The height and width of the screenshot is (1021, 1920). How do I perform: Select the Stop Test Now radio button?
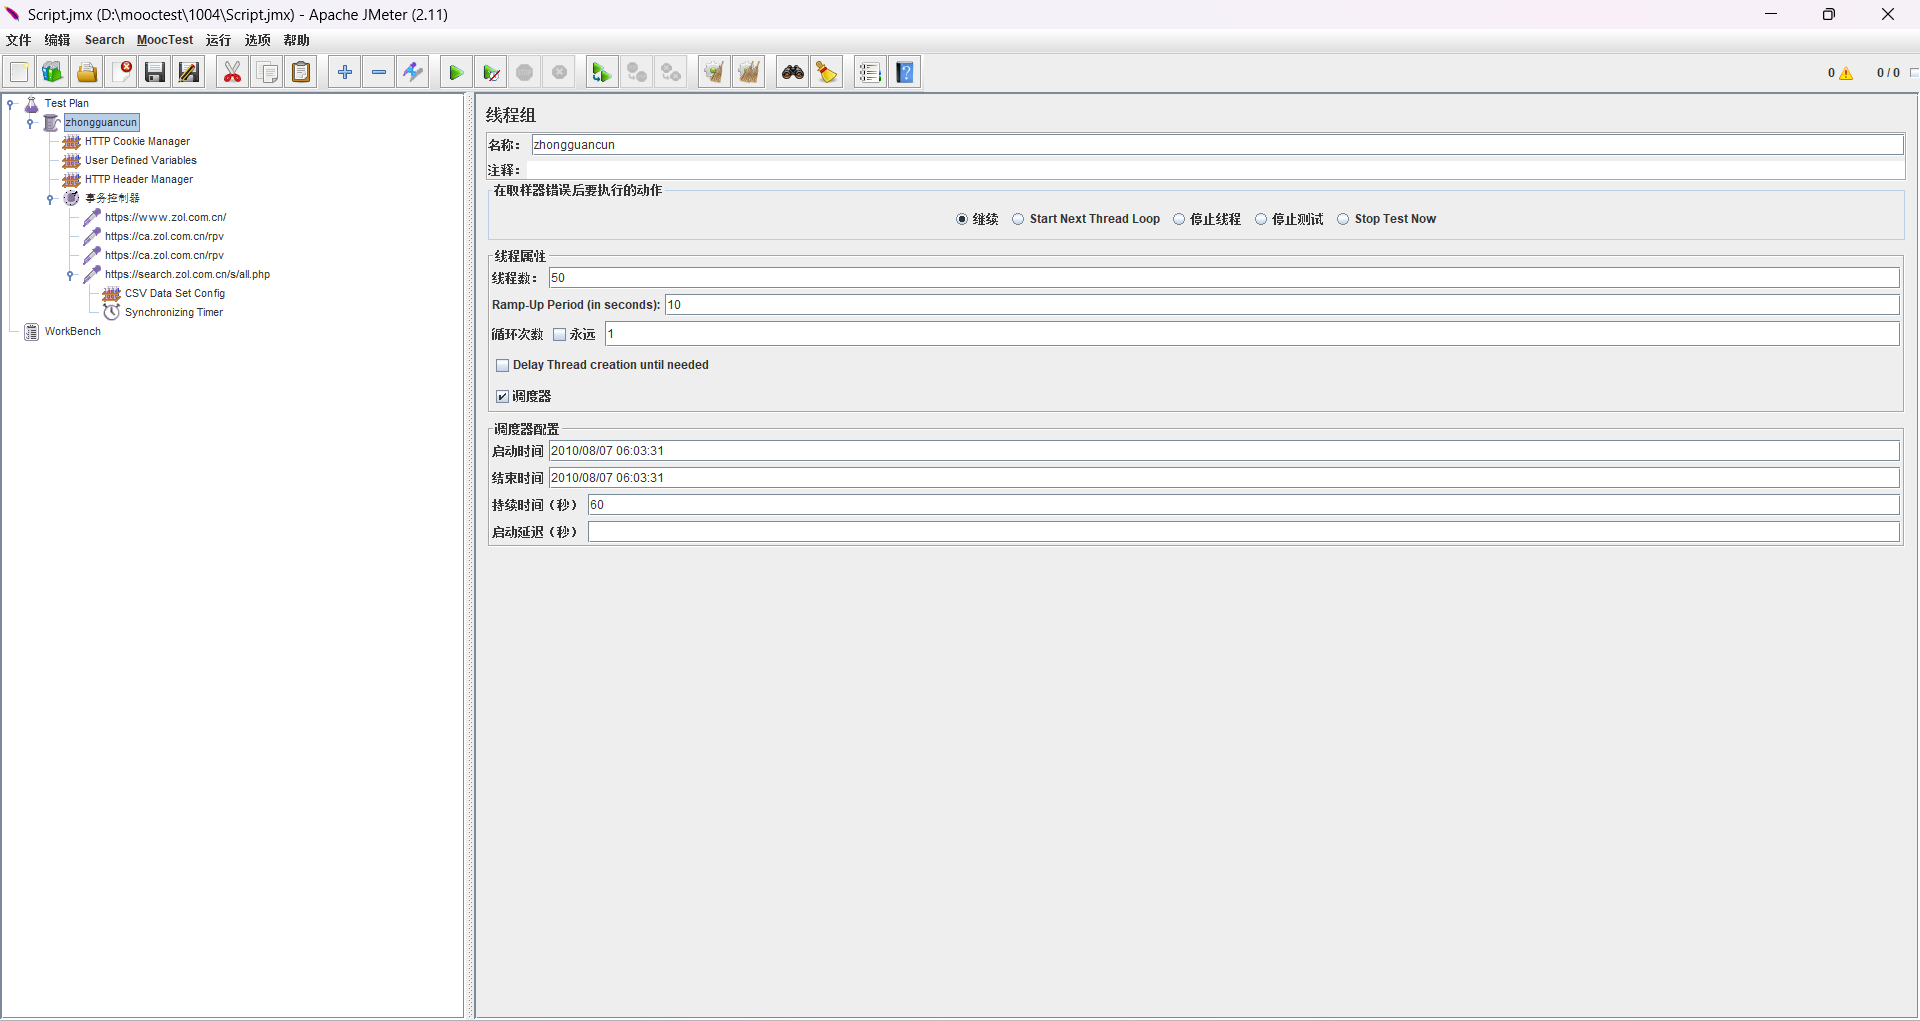1343,219
